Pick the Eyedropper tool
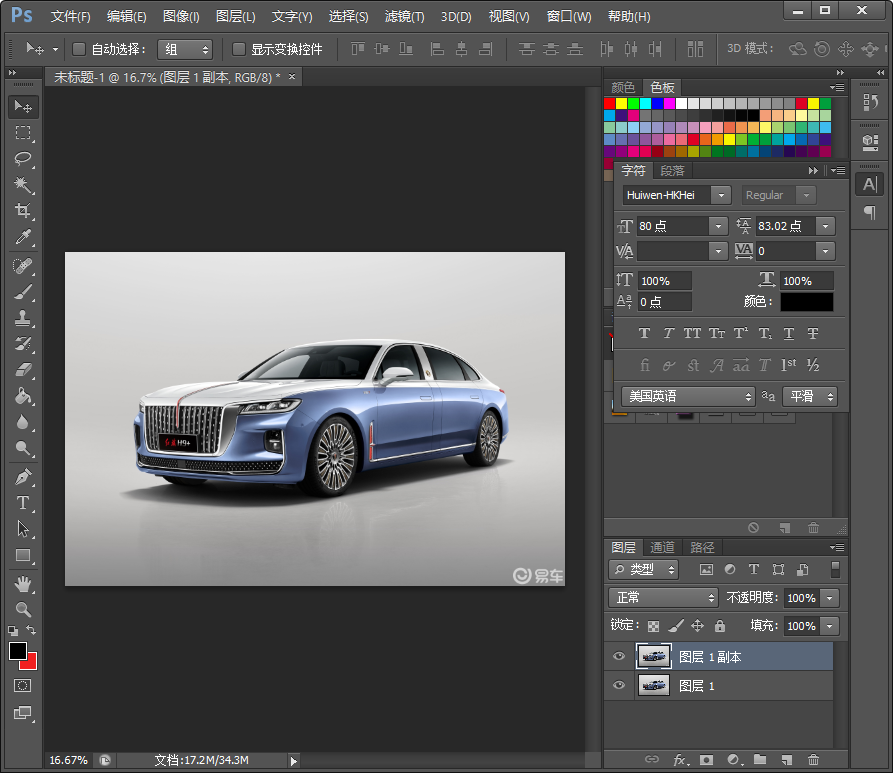This screenshot has width=893, height=773. tap(23, 237)
